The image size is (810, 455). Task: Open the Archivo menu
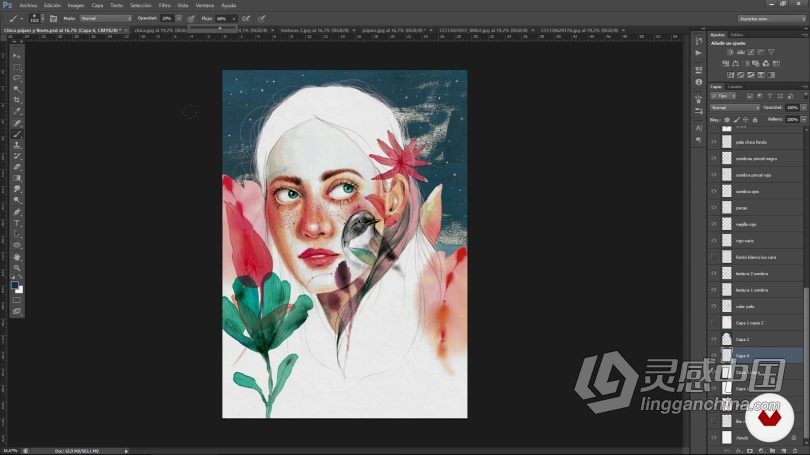pyautogui.click(x=29, y=5)
